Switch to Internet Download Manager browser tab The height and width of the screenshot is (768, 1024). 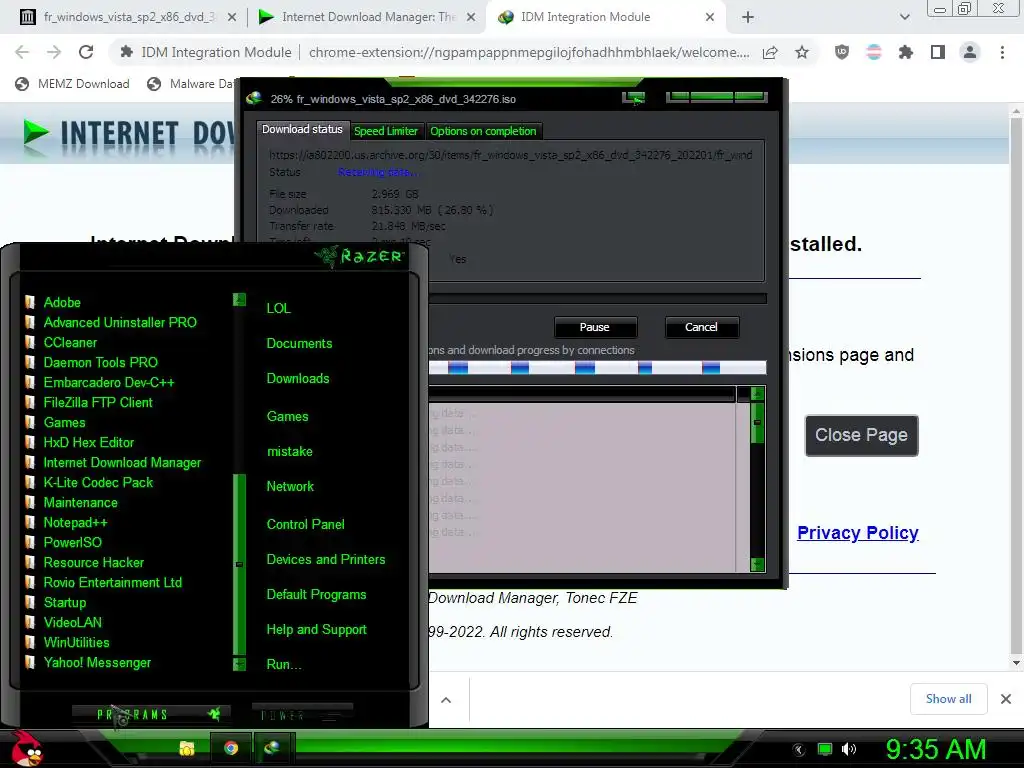coord(368,17)
